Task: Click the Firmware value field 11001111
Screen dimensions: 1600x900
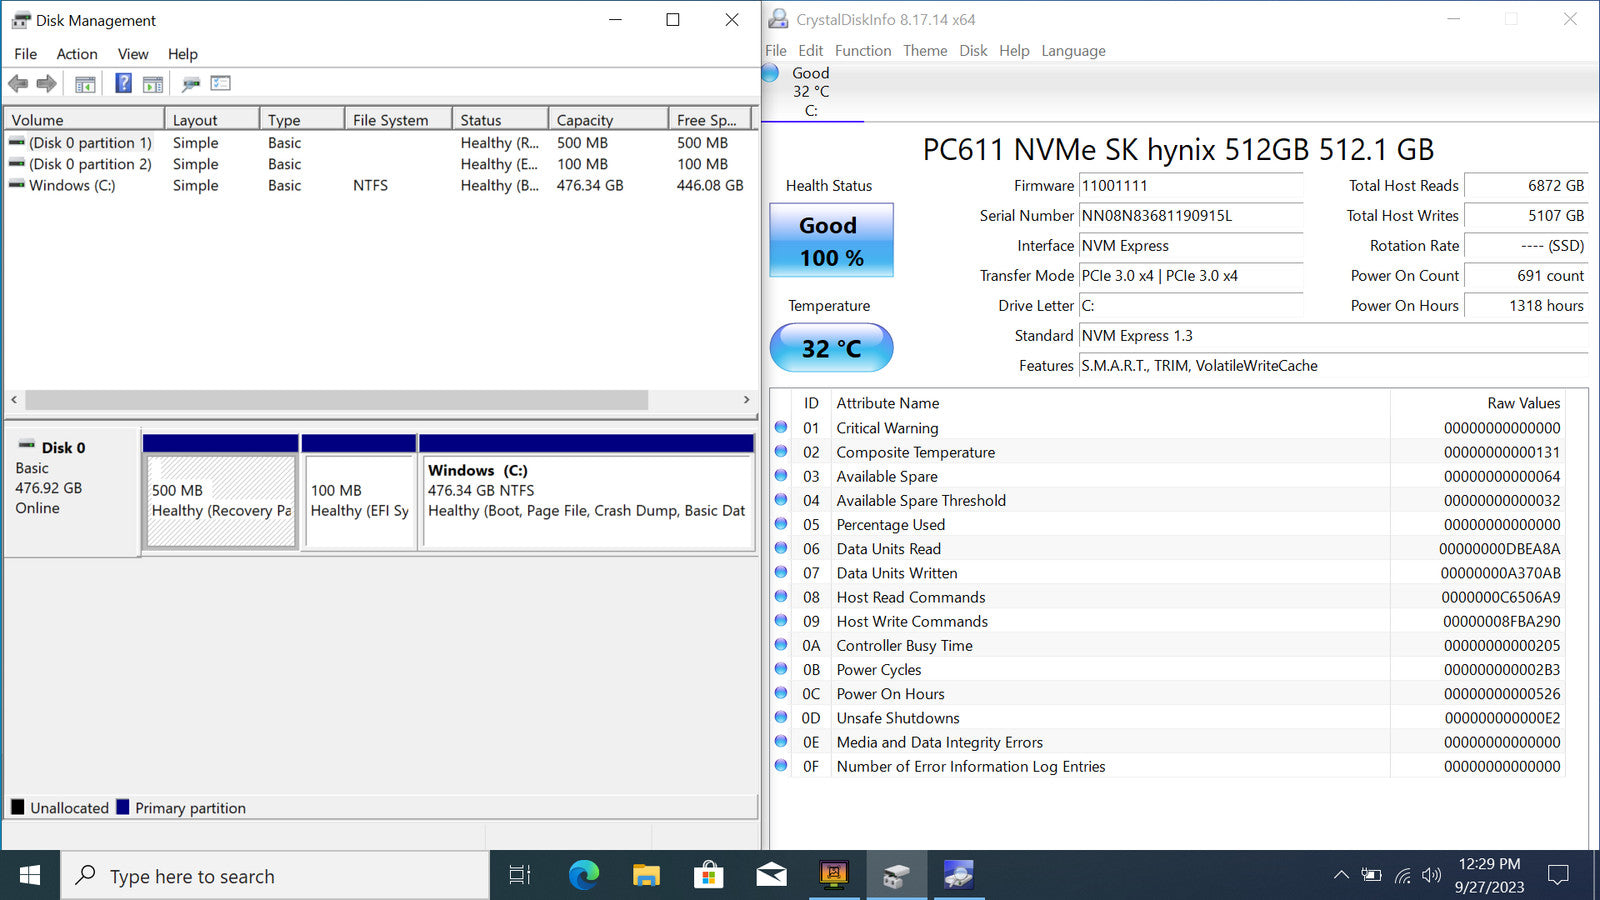Action: [x=1190, y=186]
